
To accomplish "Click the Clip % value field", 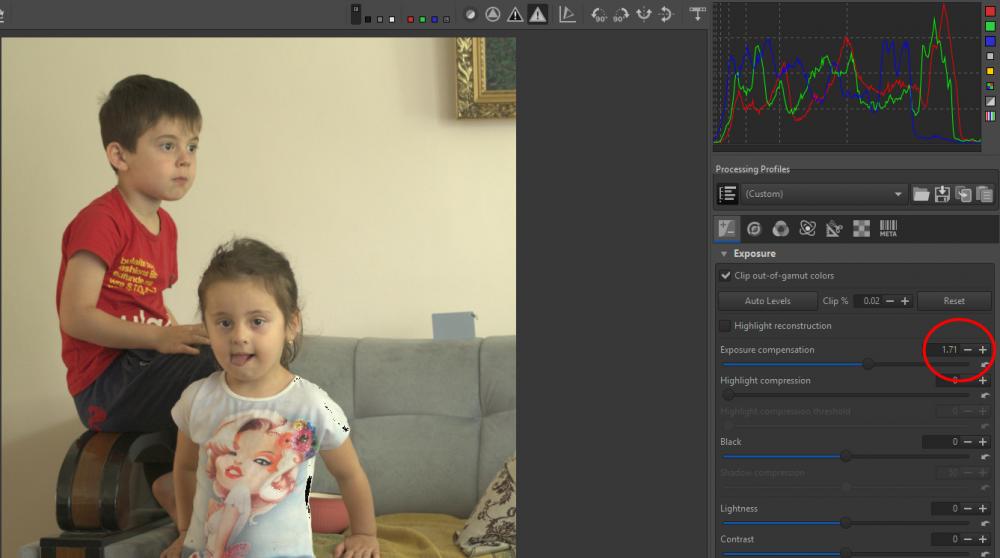I will click(x=869, y=300).
